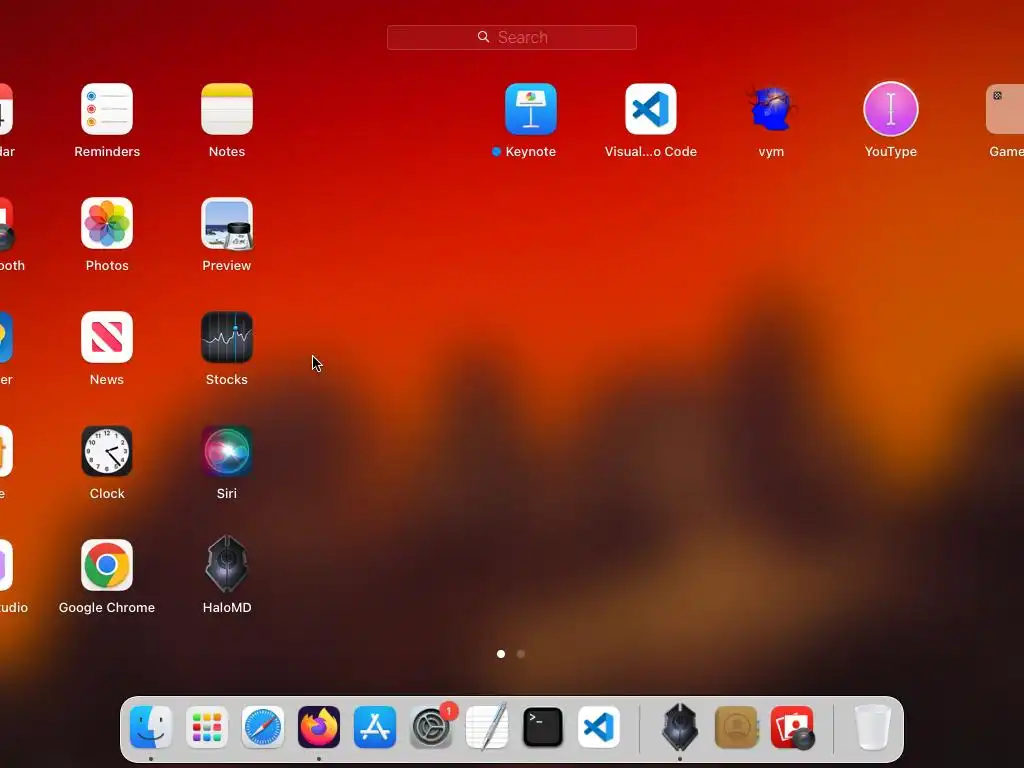
Task: Open the Reminders app in Launchpad
Action: 106,109
